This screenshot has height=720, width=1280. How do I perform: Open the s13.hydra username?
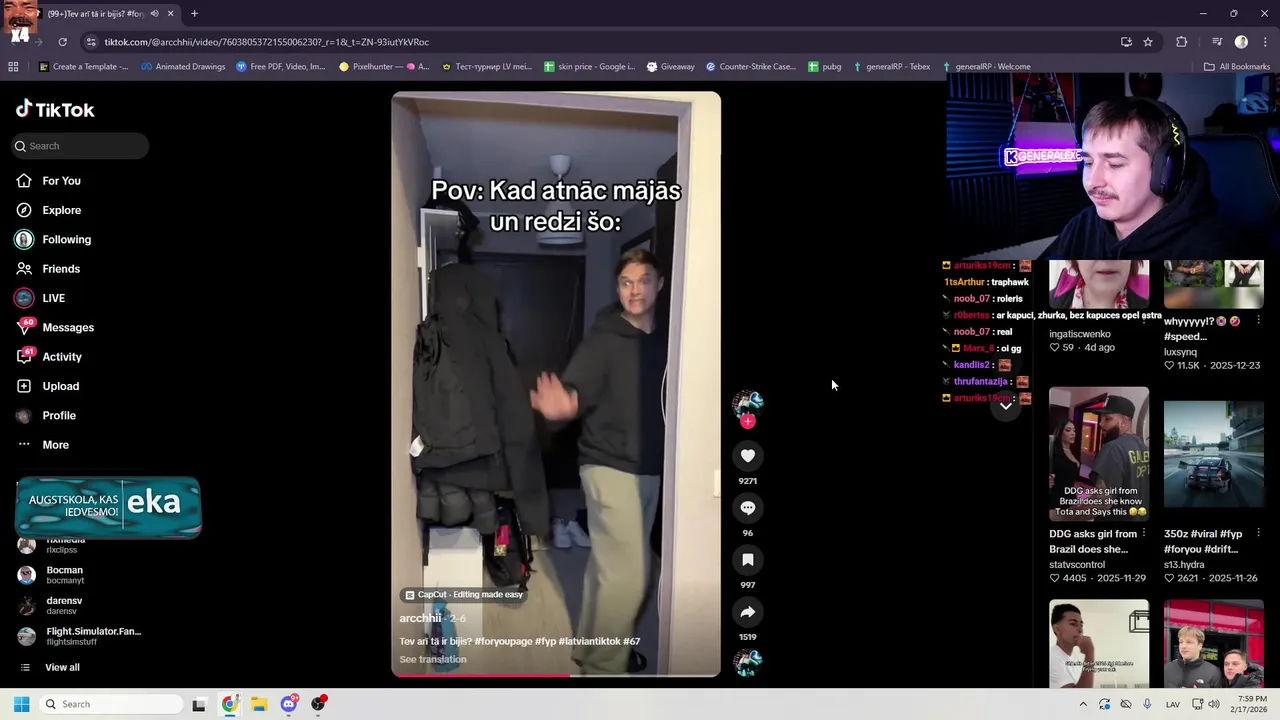[x=1184, y=565]
